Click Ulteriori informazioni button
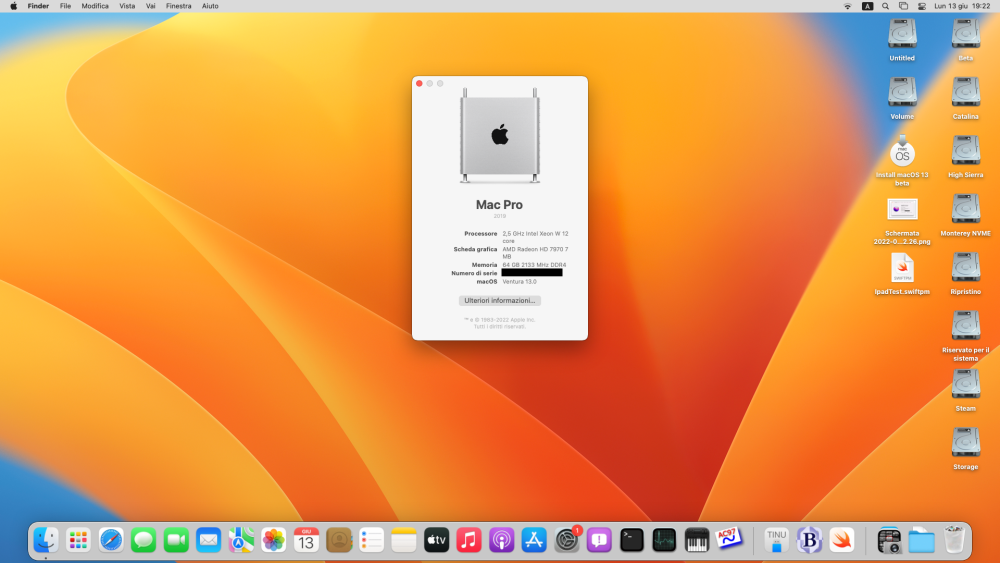Viewport: 1000px width, 563px height. (x=499, y=300)
